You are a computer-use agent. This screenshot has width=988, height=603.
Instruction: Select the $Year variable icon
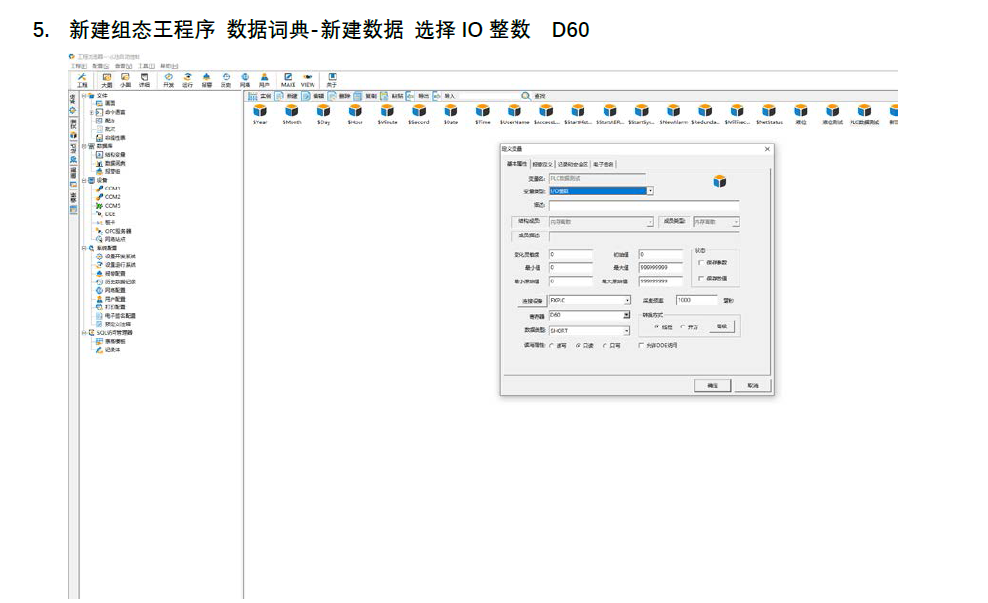[x=260, y=111]
